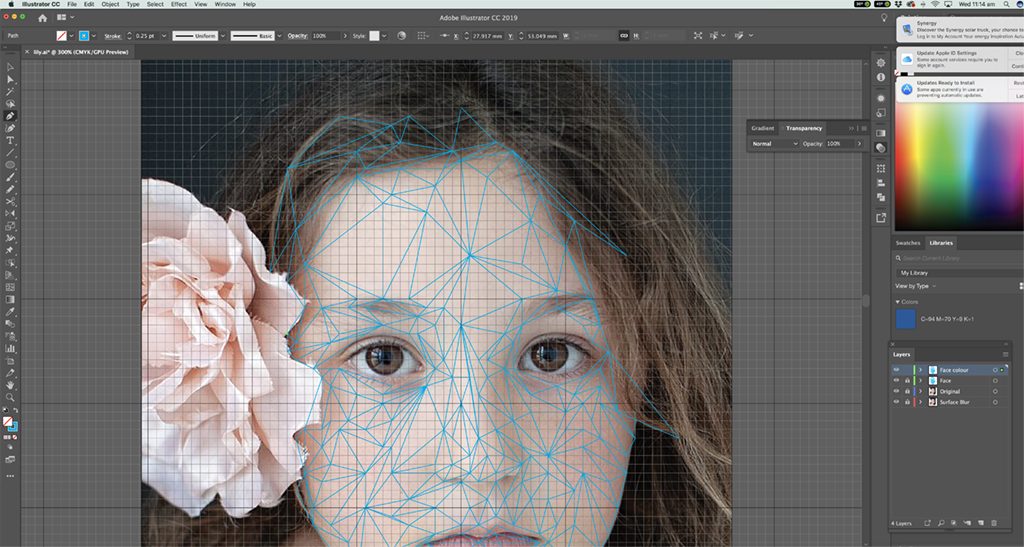Pick a color from the color spectrum panel
1024x547 pixels.
click(x=959, y=167)
